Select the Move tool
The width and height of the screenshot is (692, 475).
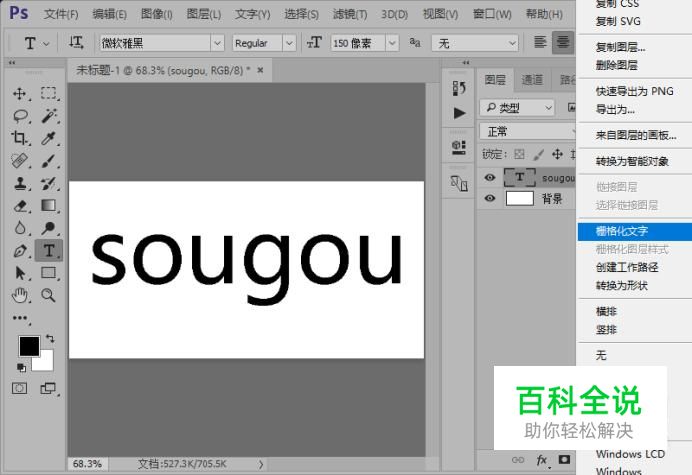pyautogui.click(x=19, y=94)
